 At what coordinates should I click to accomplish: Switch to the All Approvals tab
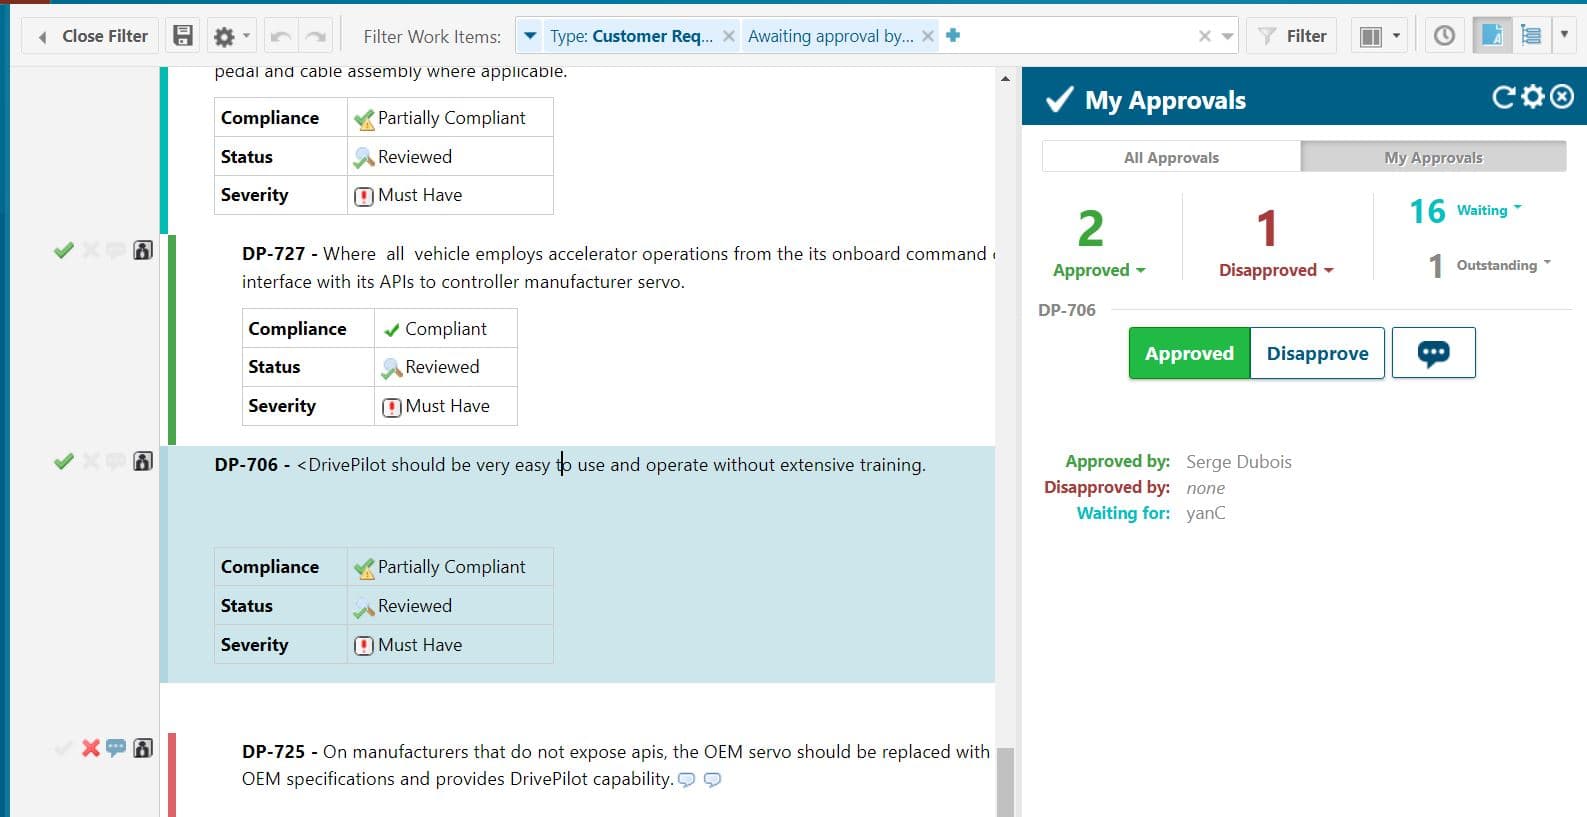point(1171,157)
